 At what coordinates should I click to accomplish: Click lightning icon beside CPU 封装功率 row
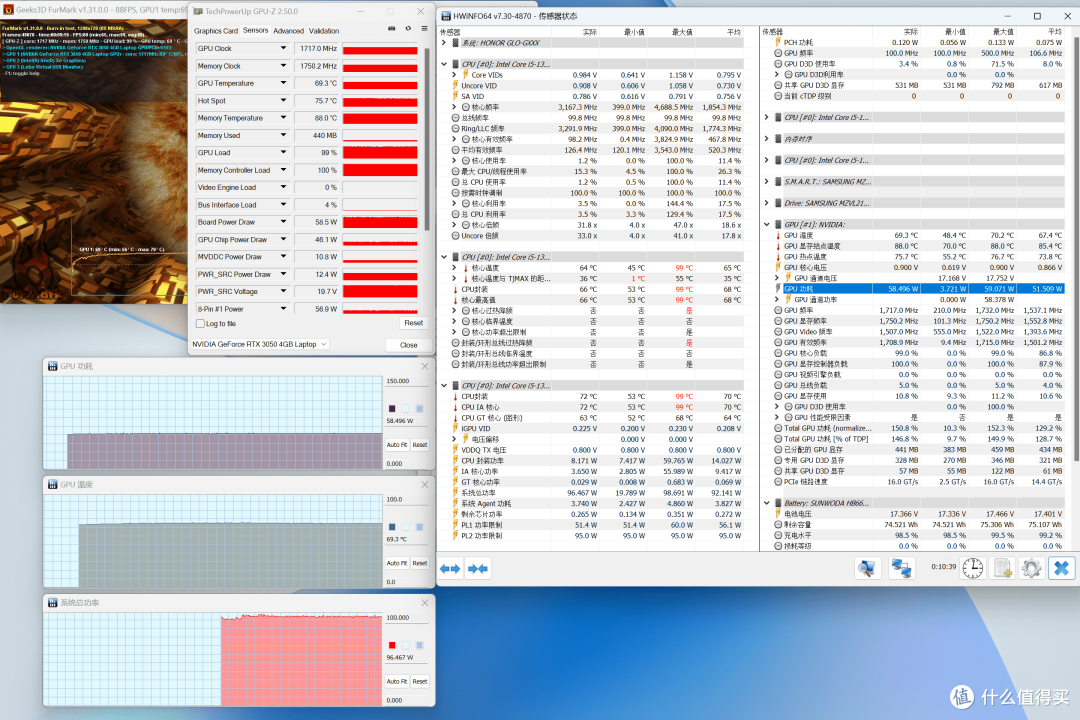[x=455, y=461]
